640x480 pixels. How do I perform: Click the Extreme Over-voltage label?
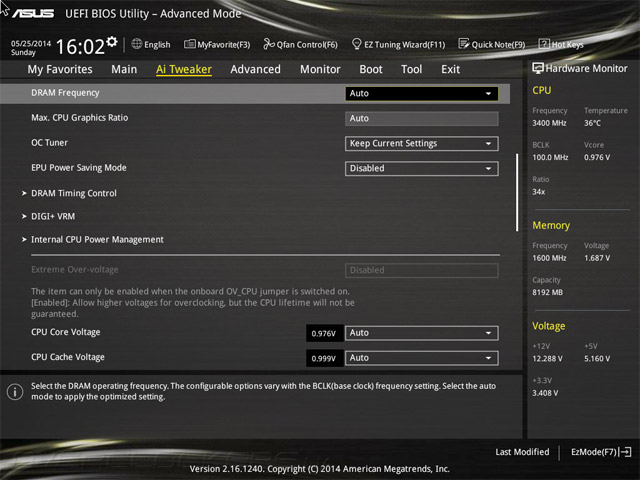(x=75, y=269)
